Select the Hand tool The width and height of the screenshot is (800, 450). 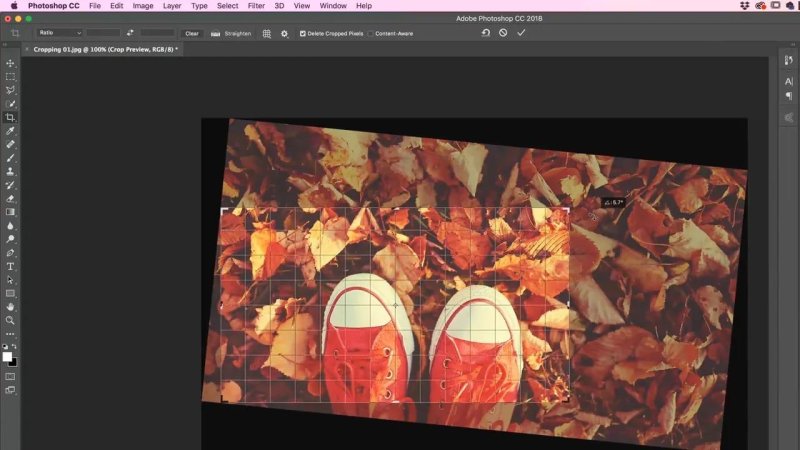click(x=10, y=307)
